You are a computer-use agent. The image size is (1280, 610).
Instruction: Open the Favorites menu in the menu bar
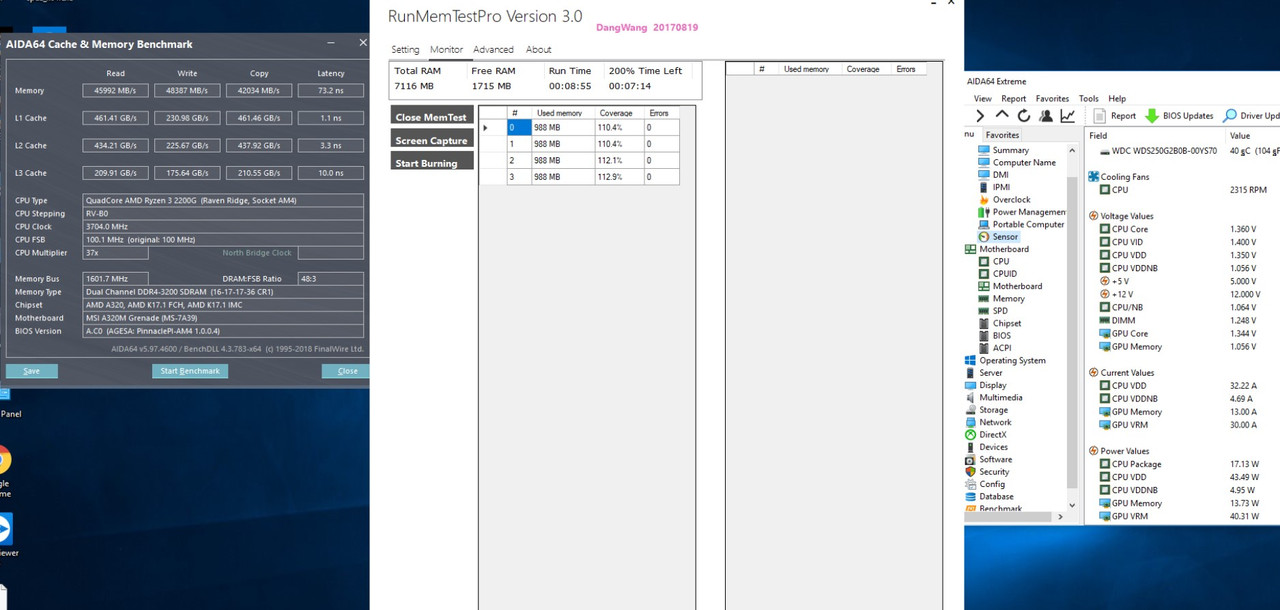tap(1052, 99)
